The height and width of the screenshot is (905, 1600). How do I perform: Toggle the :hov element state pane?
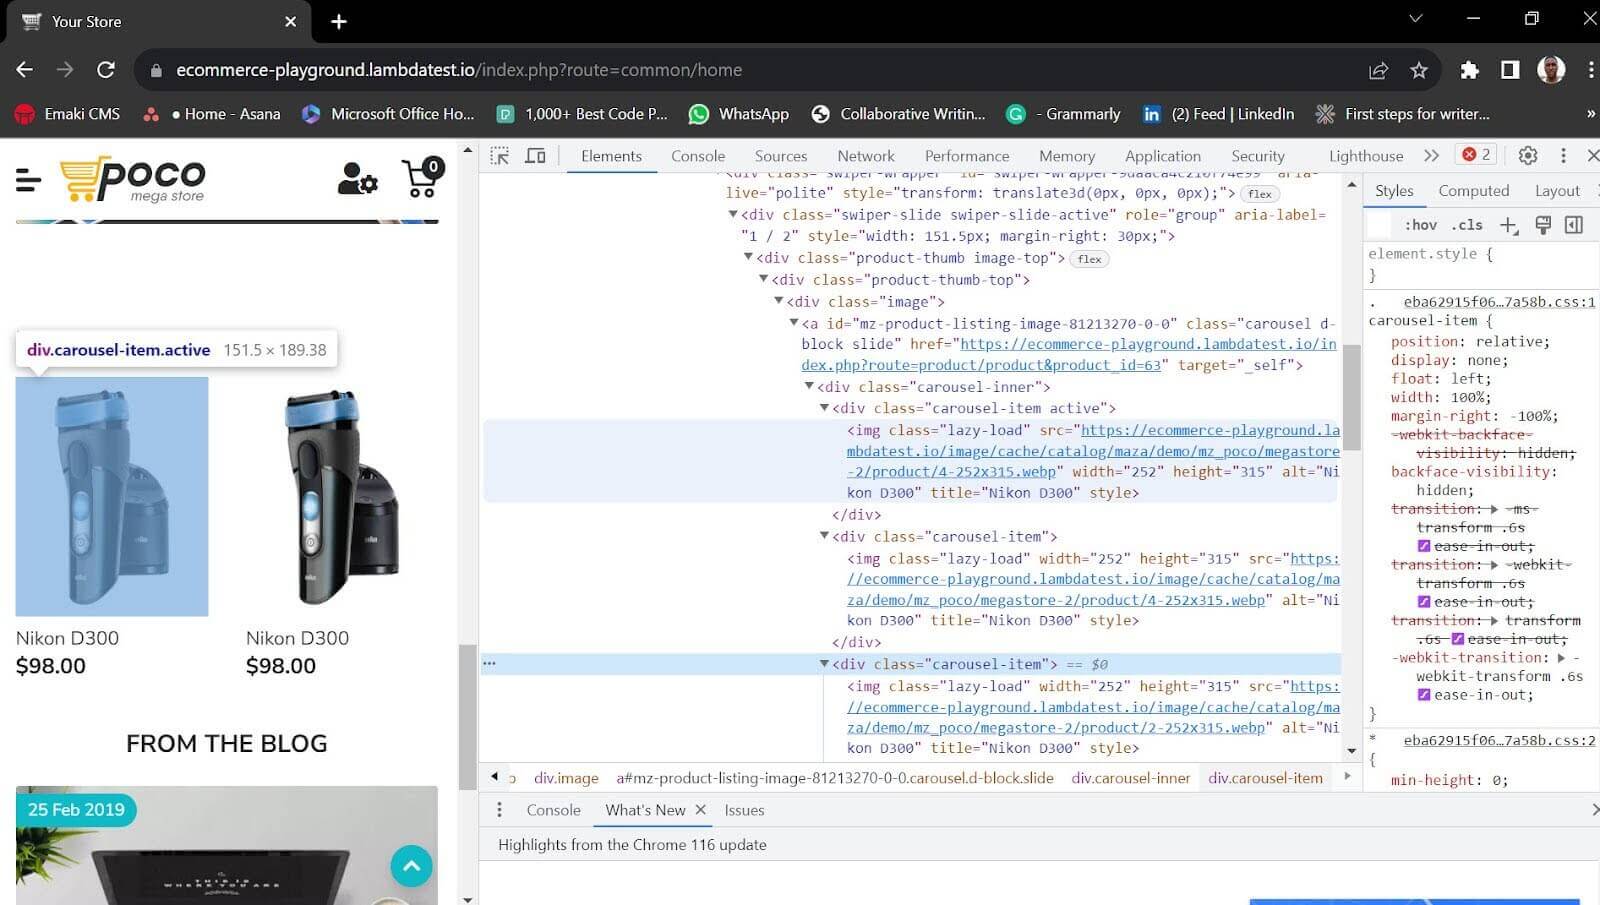pos(1421,224)
